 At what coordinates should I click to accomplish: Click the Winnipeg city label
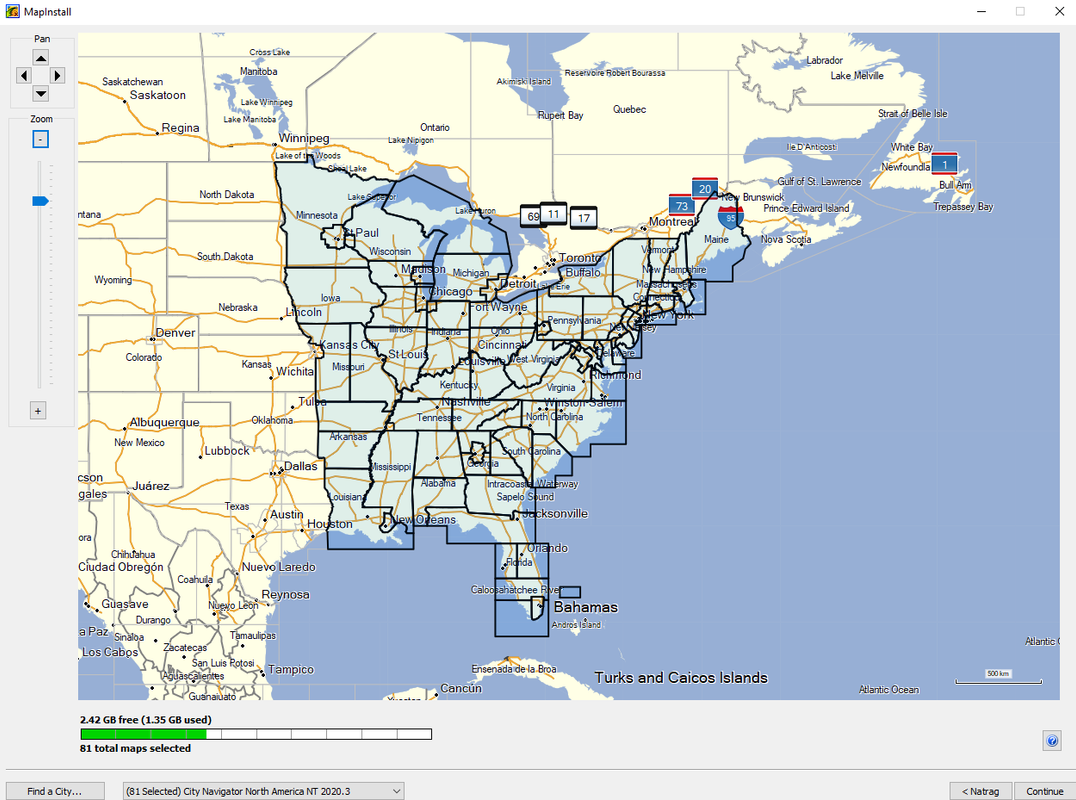(304, 138)
